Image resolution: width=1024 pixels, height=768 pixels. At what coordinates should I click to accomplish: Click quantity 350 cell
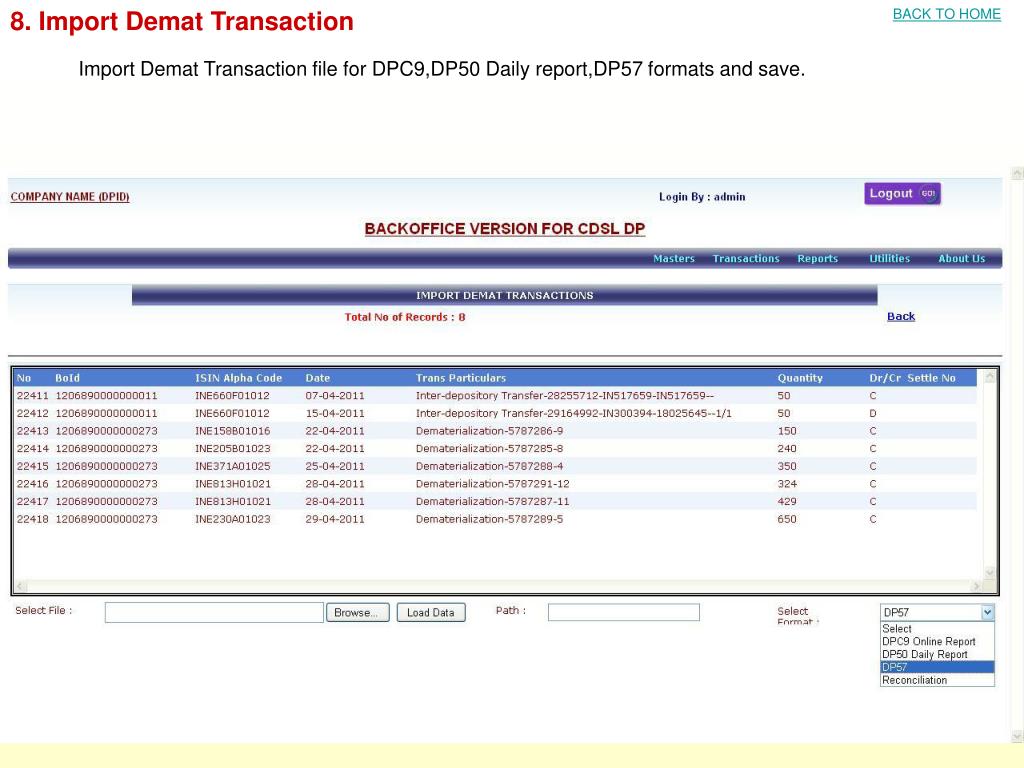(x=787, y=466)
